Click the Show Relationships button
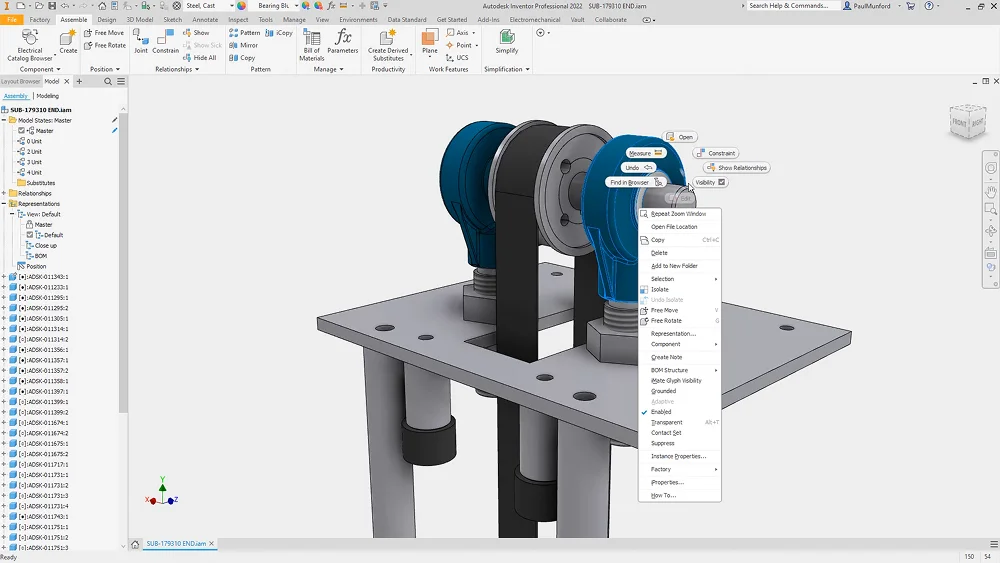 [736, 168]
